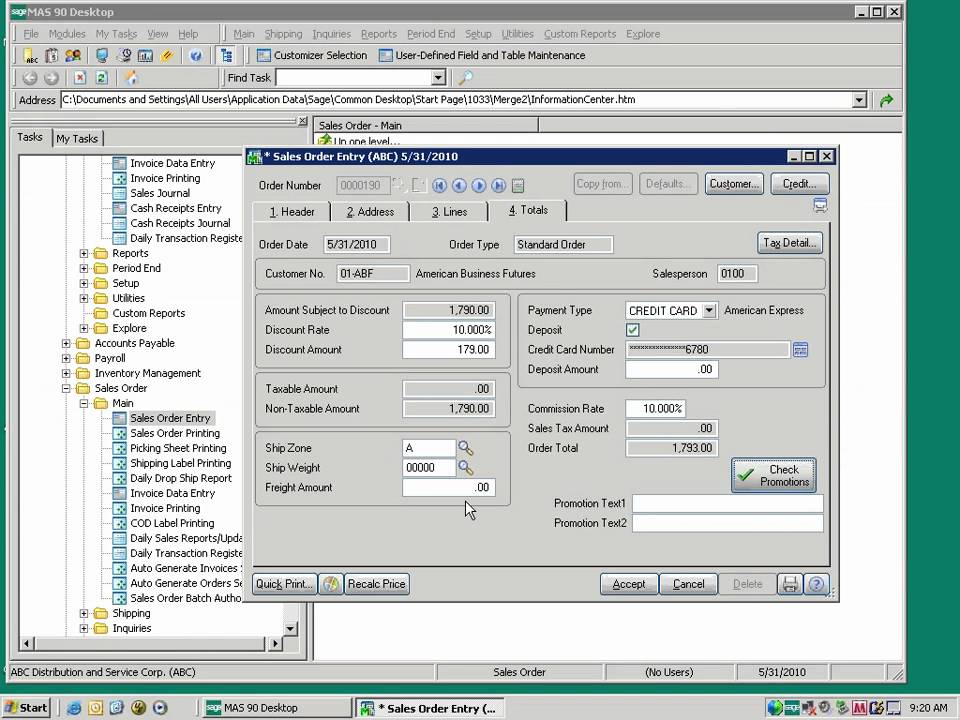Click the Freight Amount field
Image resolution: width=960 pixels, height=720 pixels.
point(448,487)
